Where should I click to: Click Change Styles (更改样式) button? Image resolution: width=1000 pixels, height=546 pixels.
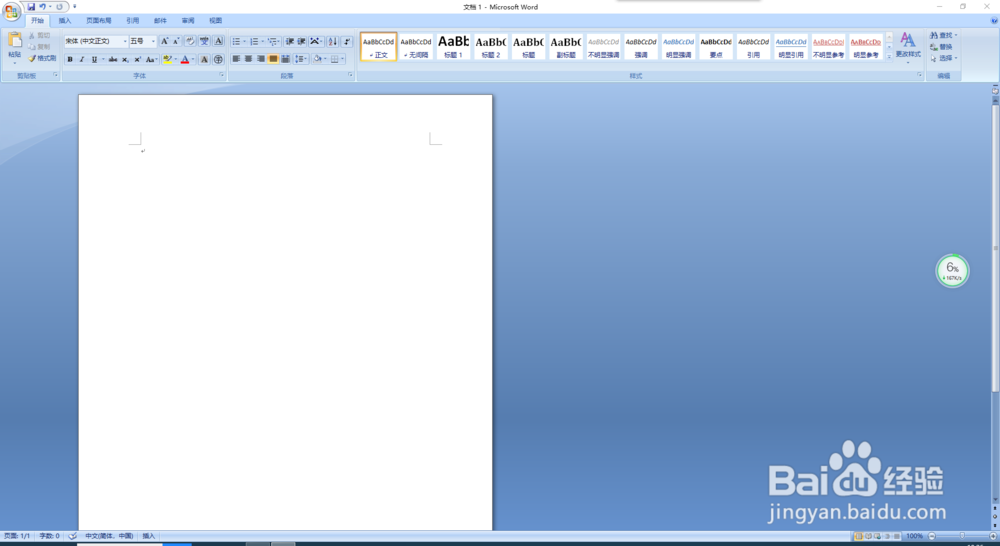908,46
